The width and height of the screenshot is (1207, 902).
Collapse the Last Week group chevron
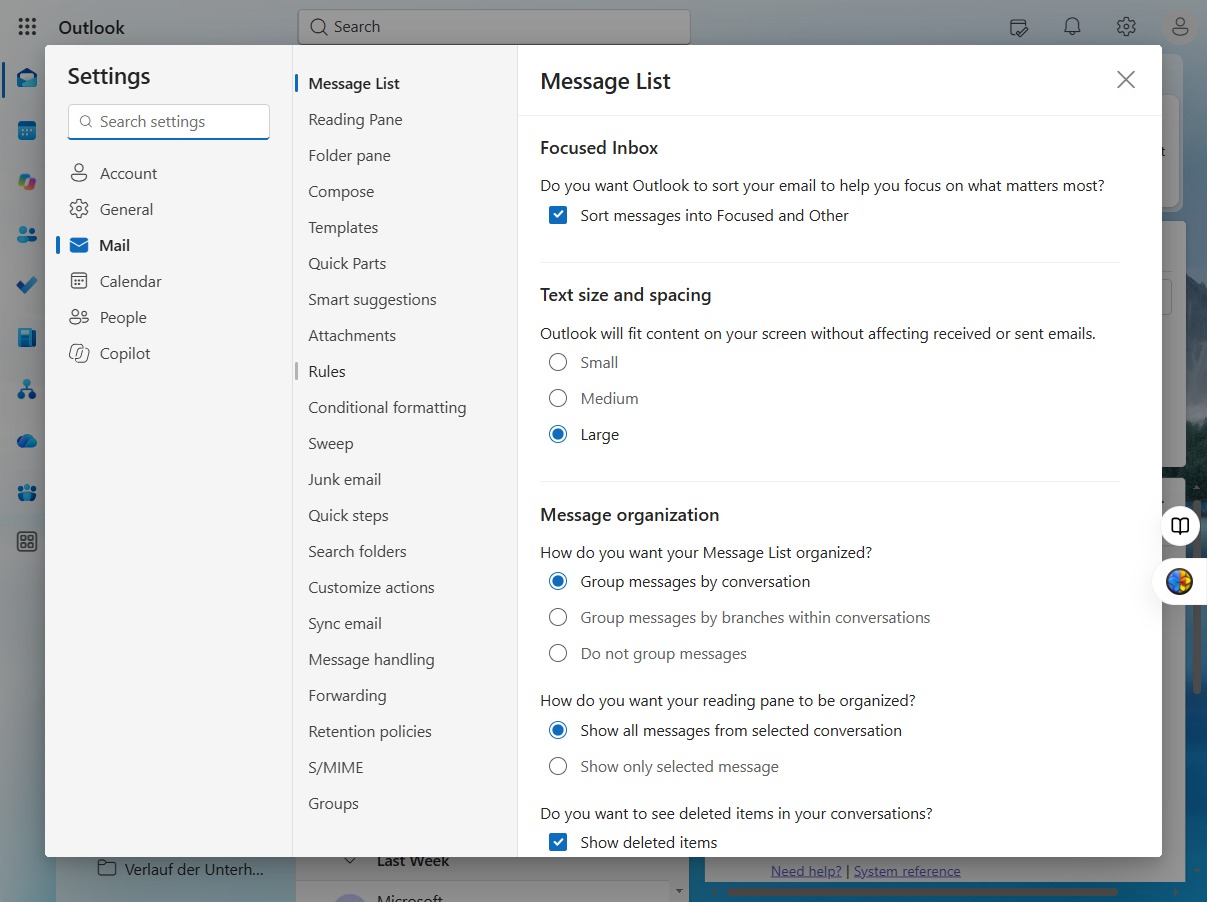click(x=350, y=861)
